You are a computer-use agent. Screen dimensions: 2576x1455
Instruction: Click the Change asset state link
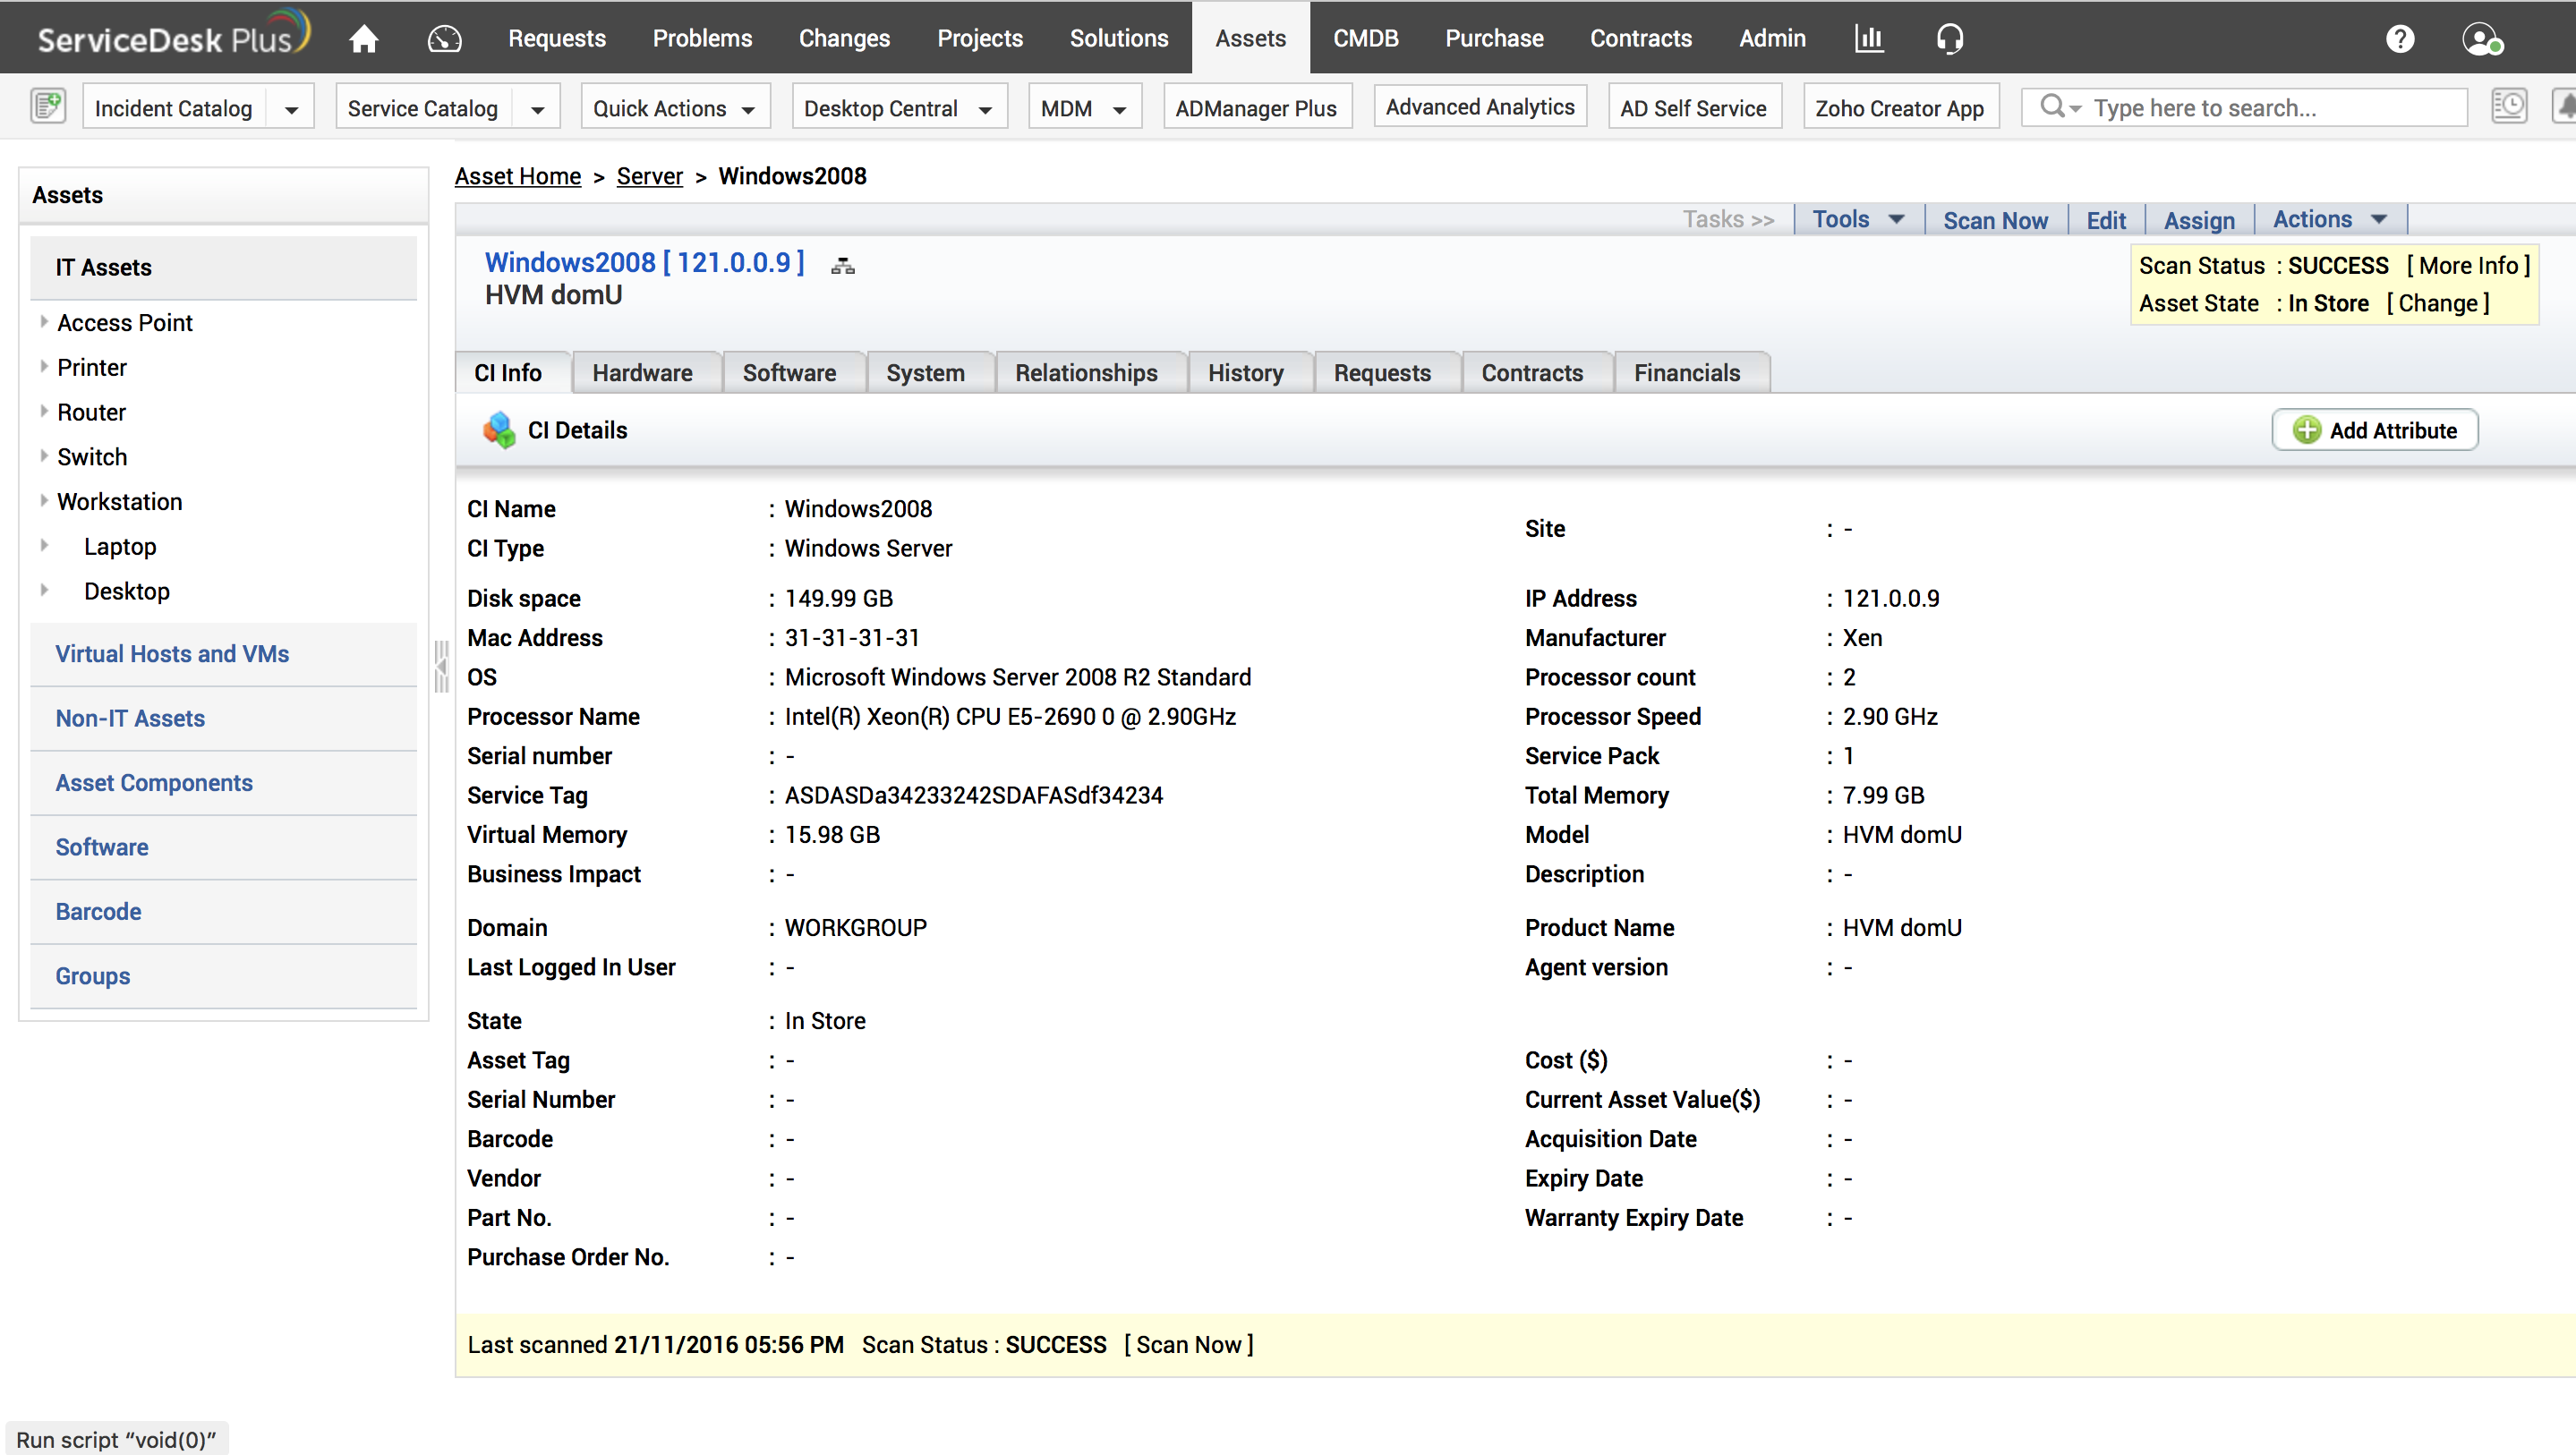2438,303
